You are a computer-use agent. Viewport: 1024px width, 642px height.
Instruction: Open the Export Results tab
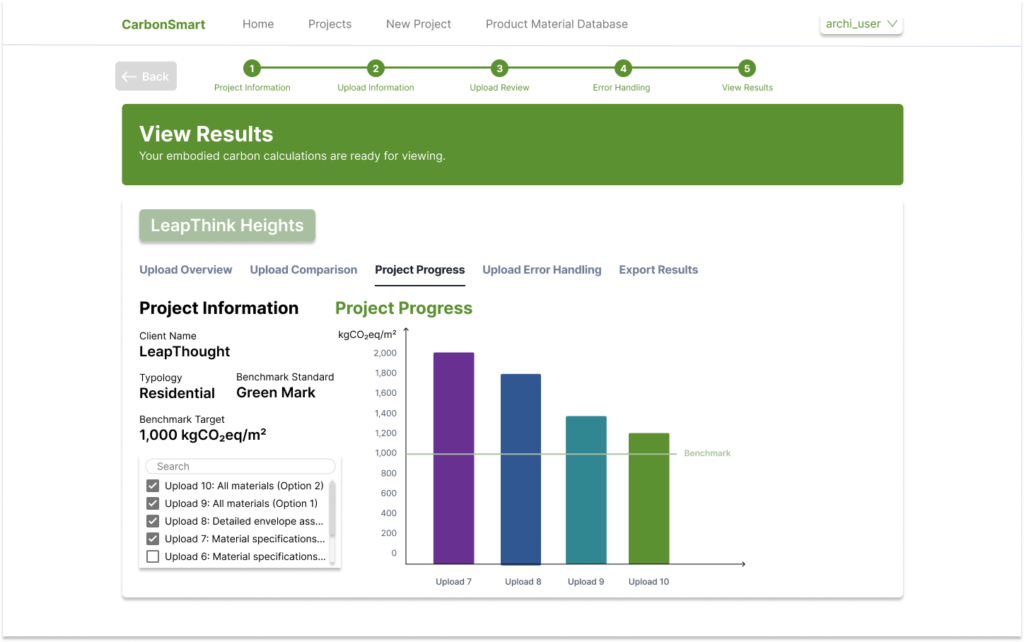658,269
